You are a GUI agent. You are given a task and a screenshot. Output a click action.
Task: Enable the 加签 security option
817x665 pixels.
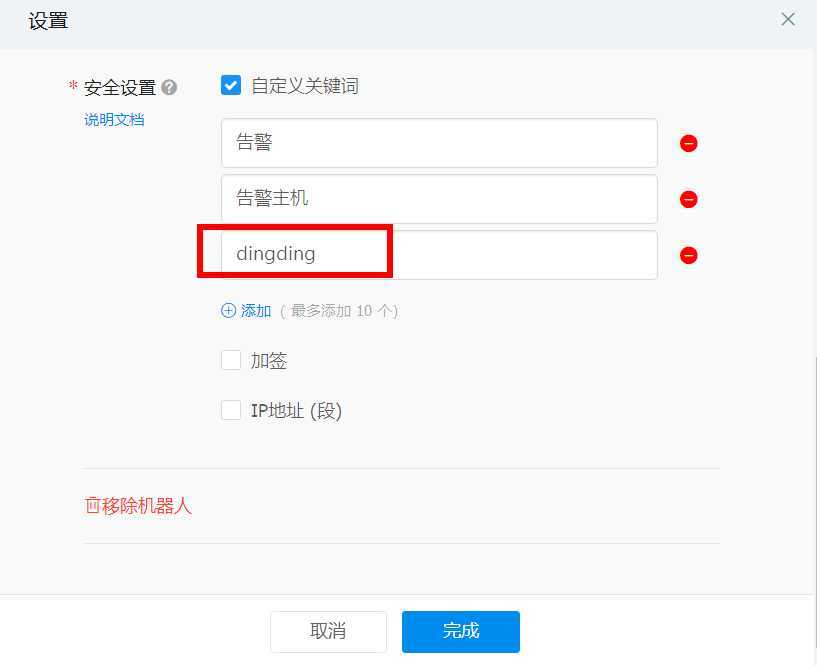click(231, 360)
